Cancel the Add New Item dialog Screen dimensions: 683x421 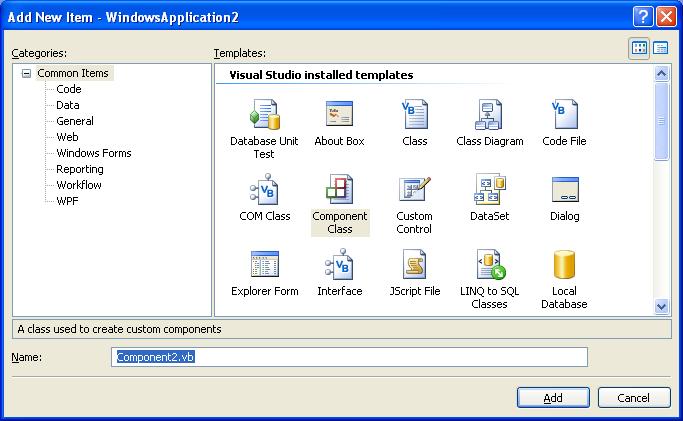pyautogui.click(x=634, y=397)
